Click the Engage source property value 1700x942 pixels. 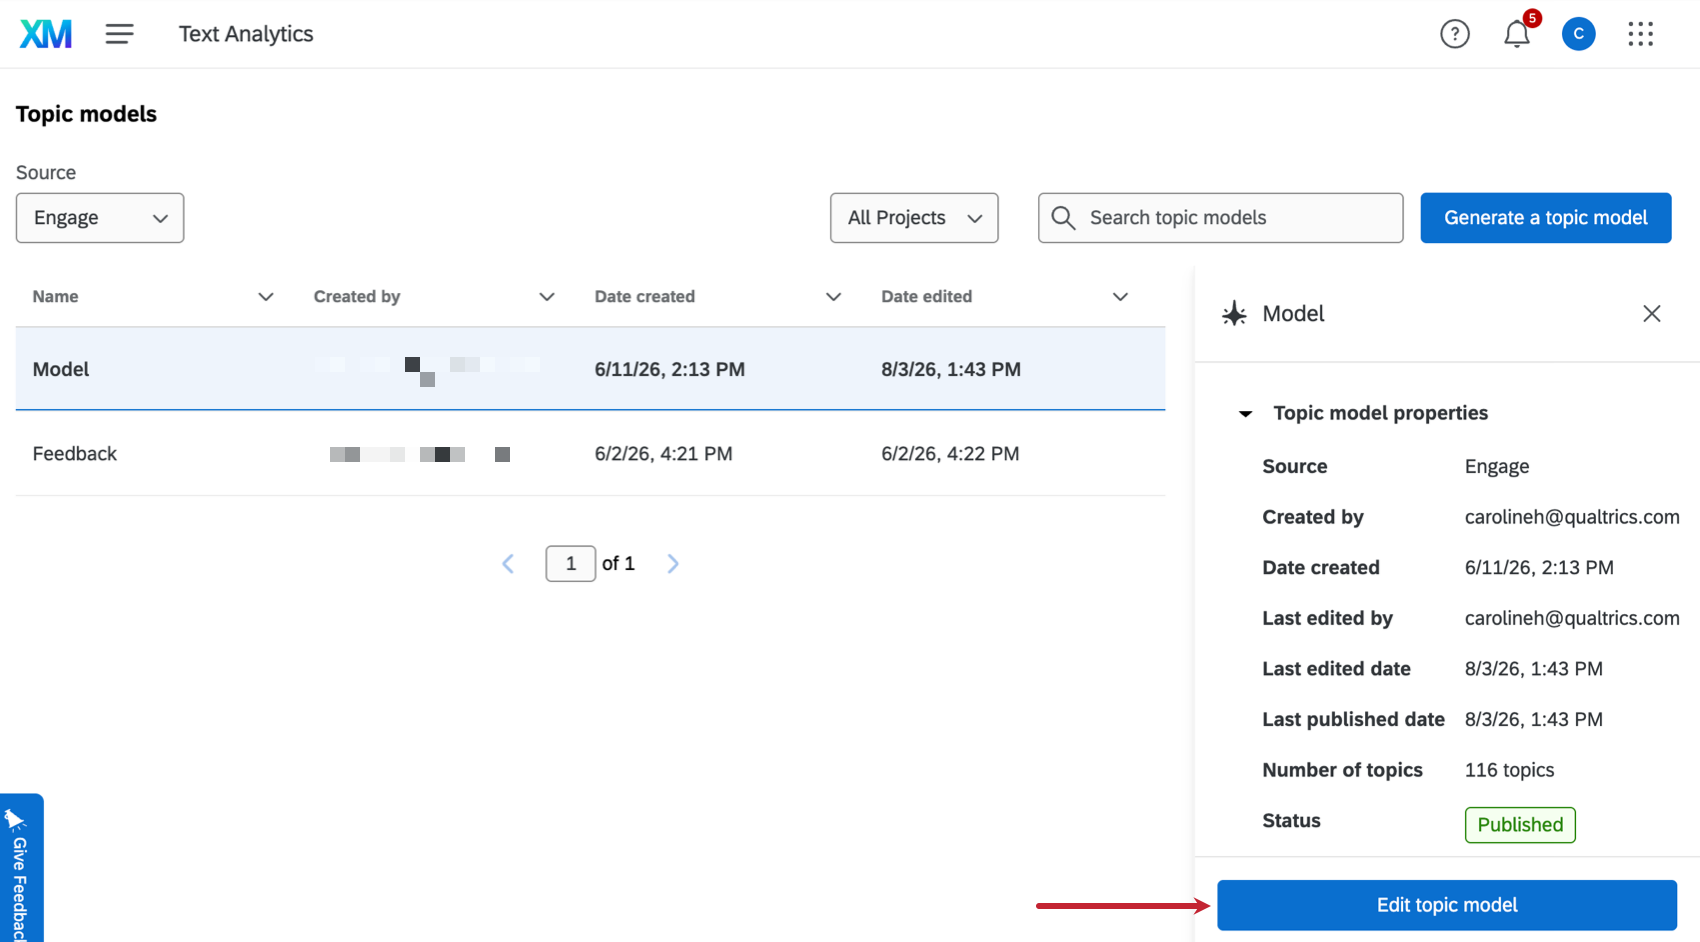(x=1497, y=466)
